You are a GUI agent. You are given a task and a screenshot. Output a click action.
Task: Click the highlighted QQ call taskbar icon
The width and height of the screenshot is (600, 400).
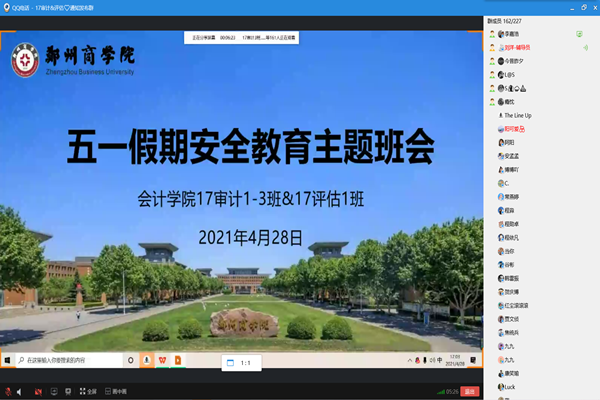coord(147,360)
